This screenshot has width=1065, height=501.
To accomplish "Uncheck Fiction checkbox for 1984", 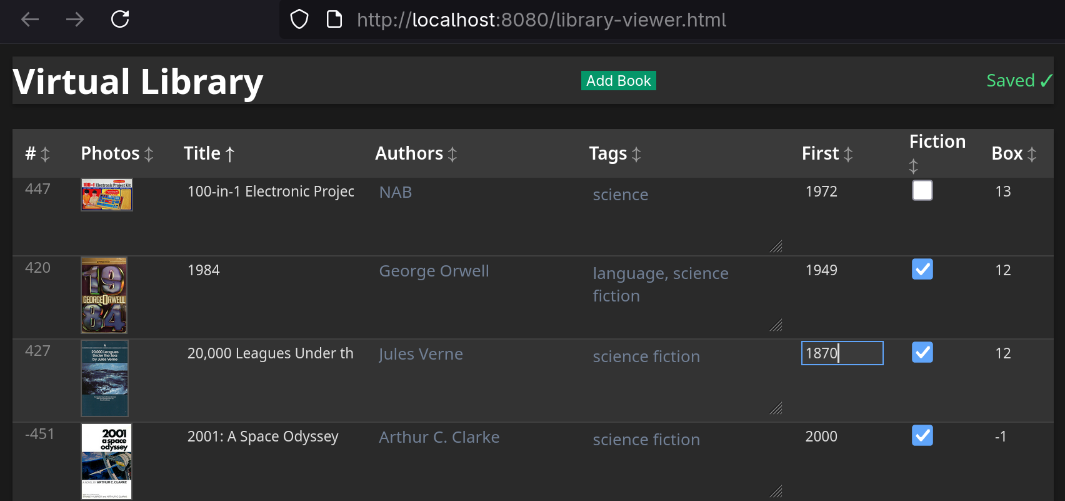I will point(922,269).
